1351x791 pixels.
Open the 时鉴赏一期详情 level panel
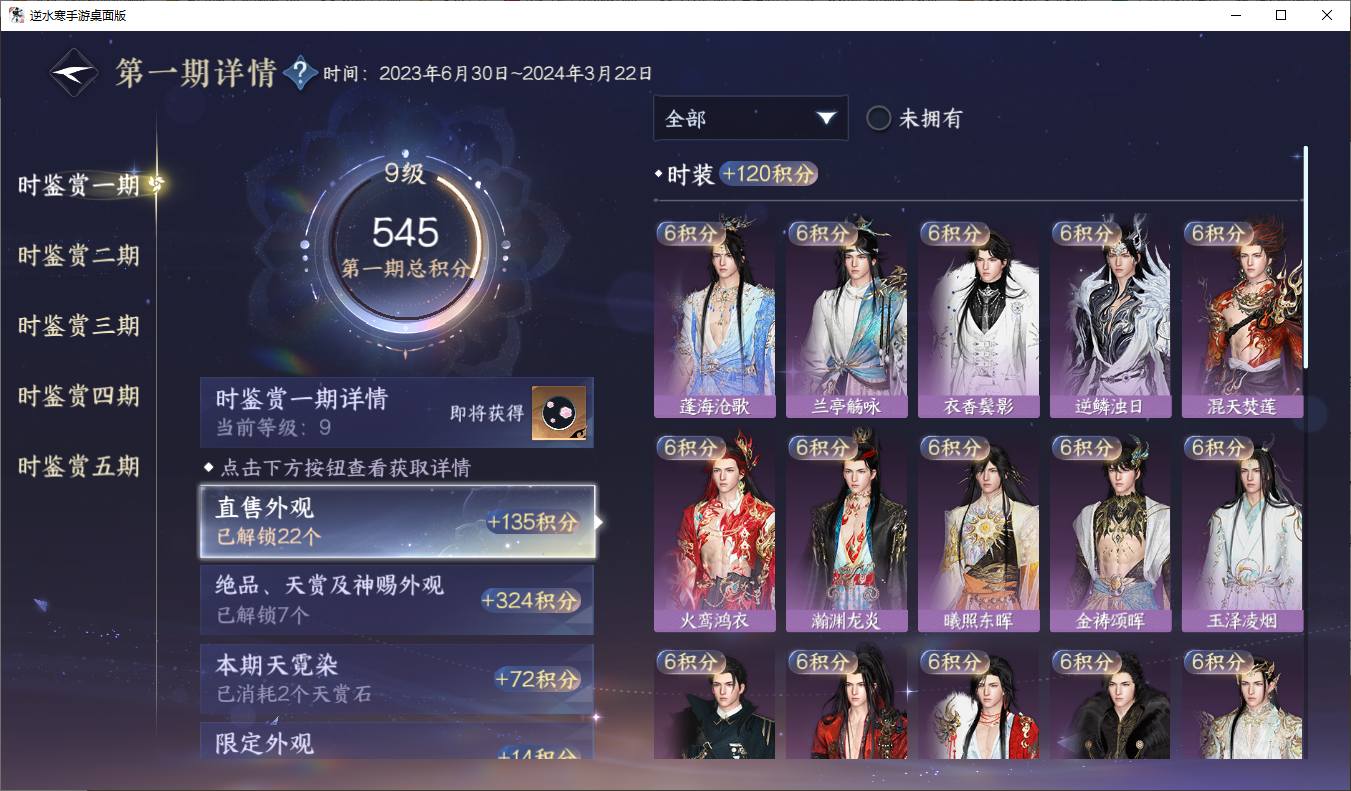(397, 412)
